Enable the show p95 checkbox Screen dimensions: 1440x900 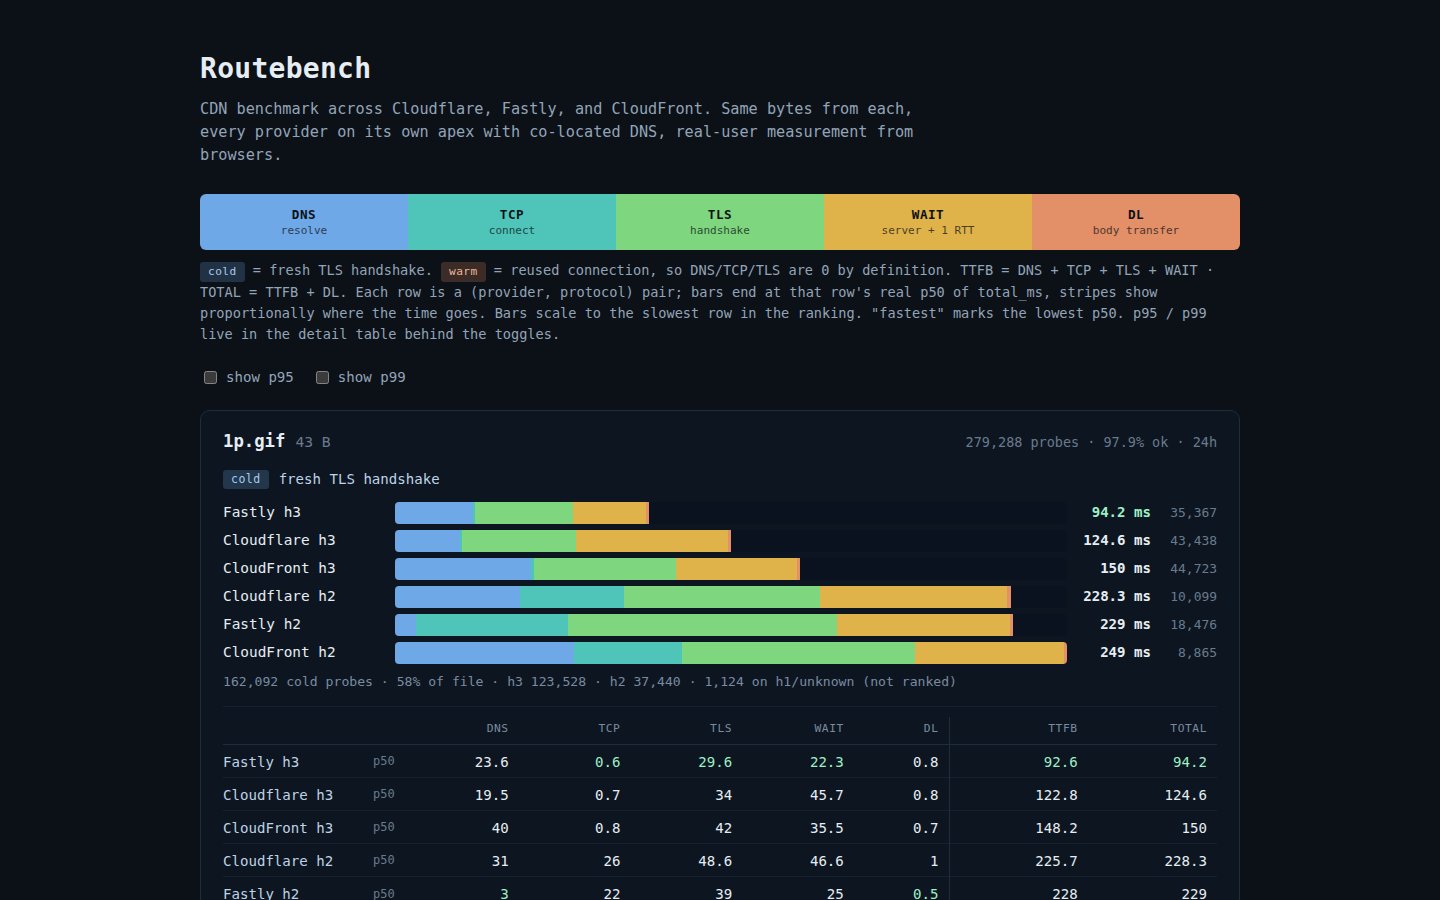pyautogui.click(x=210, y=377)
